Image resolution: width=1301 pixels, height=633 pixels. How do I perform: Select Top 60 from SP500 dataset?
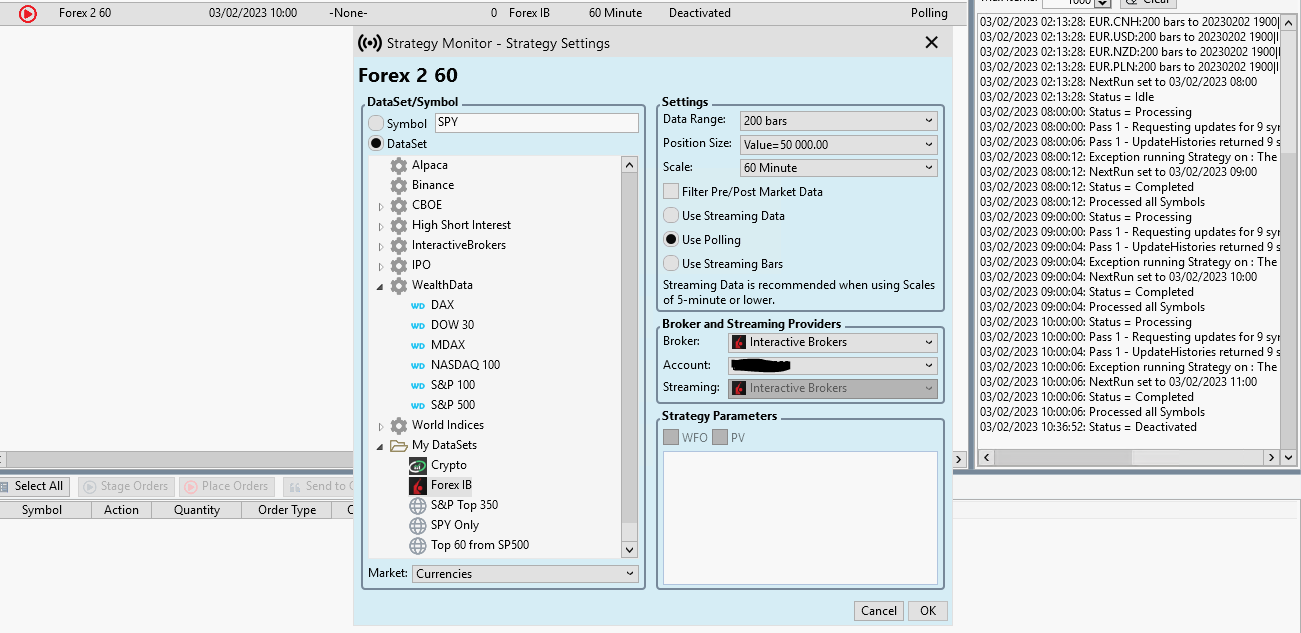pos(479,545)
